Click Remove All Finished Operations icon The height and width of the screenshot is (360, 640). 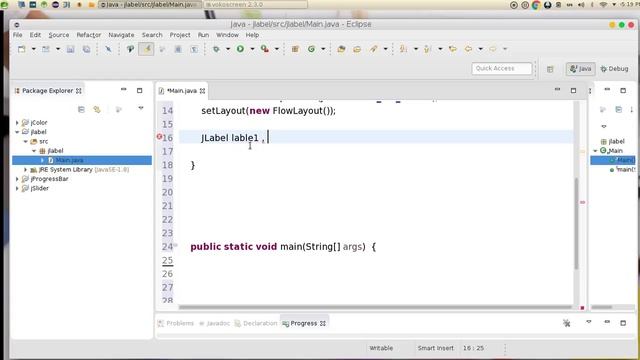[x=567, y=323]
